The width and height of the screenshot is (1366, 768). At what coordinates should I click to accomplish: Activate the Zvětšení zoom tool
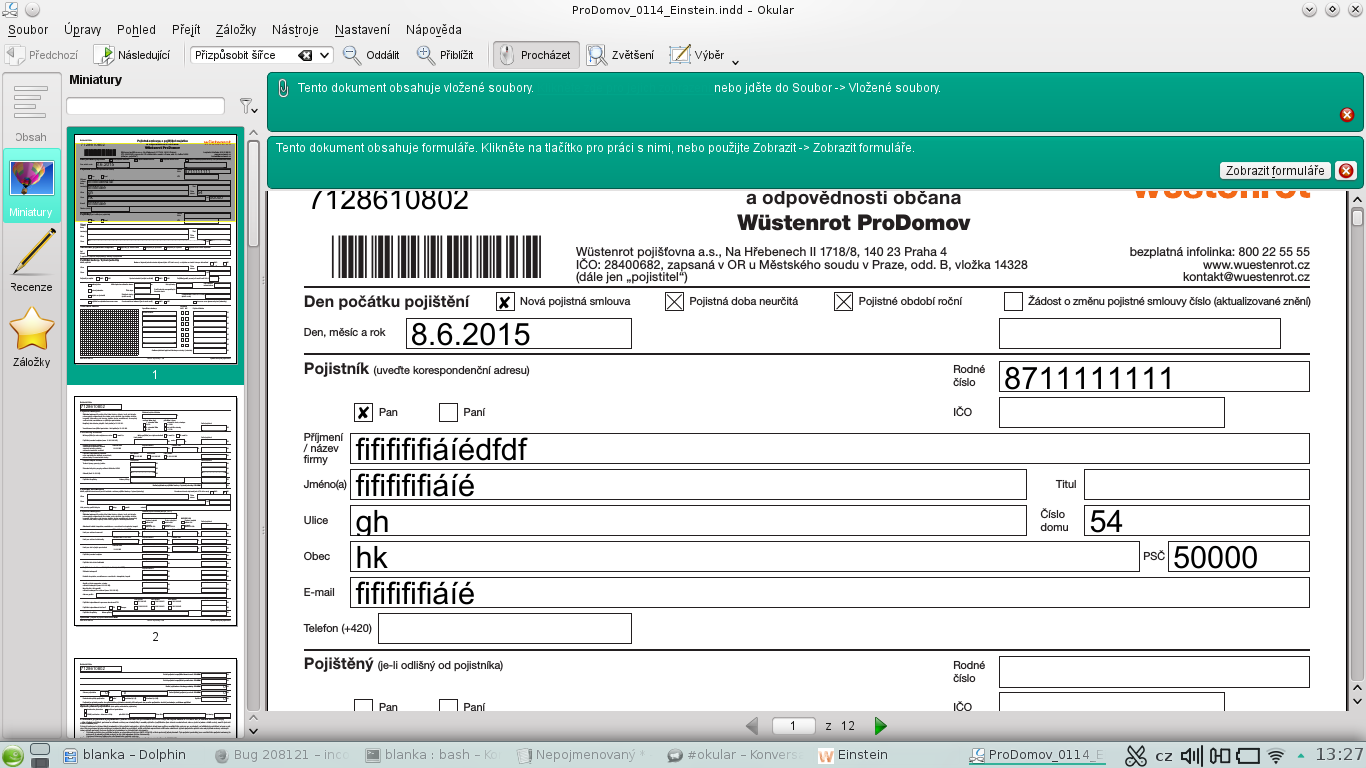(621, 55)
